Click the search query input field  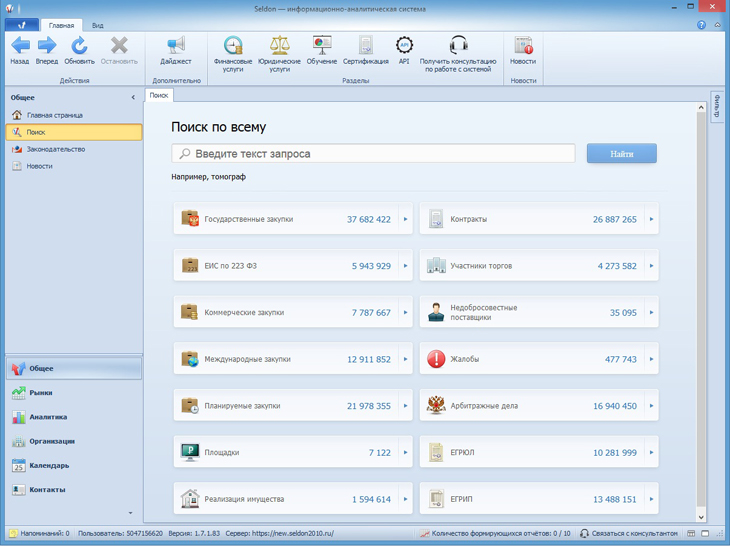click(x=373, y=154)
